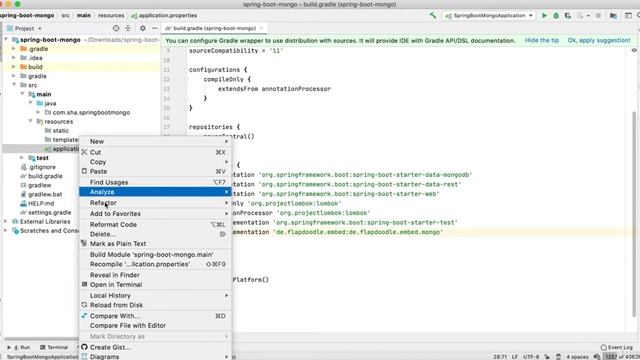Open the Analyze submenu
Screen dimensions: 640x360
point(155,192)
